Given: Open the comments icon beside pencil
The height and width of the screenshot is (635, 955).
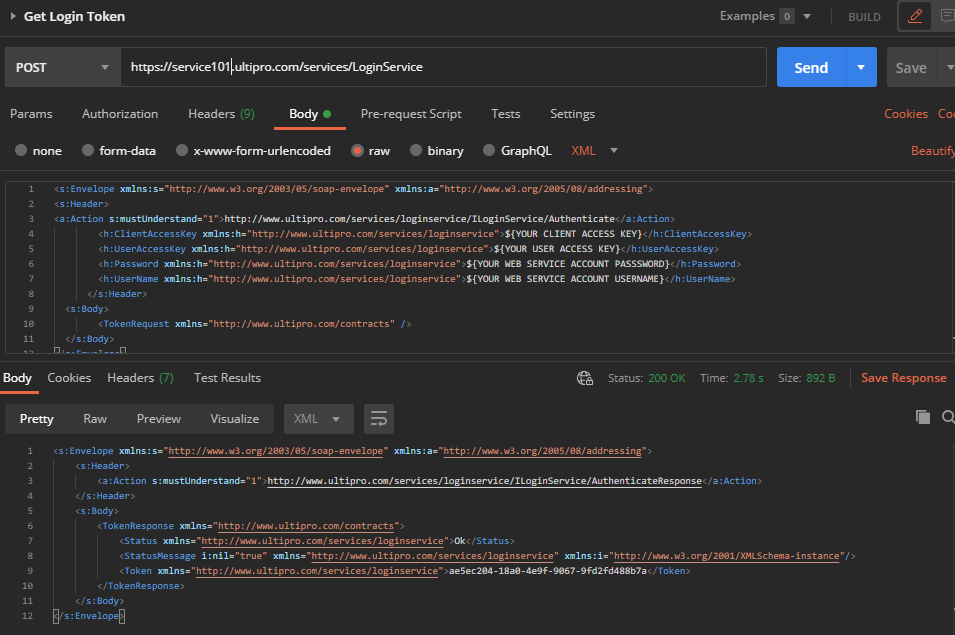Looking at the screenshot, I should tap(947, 16).
